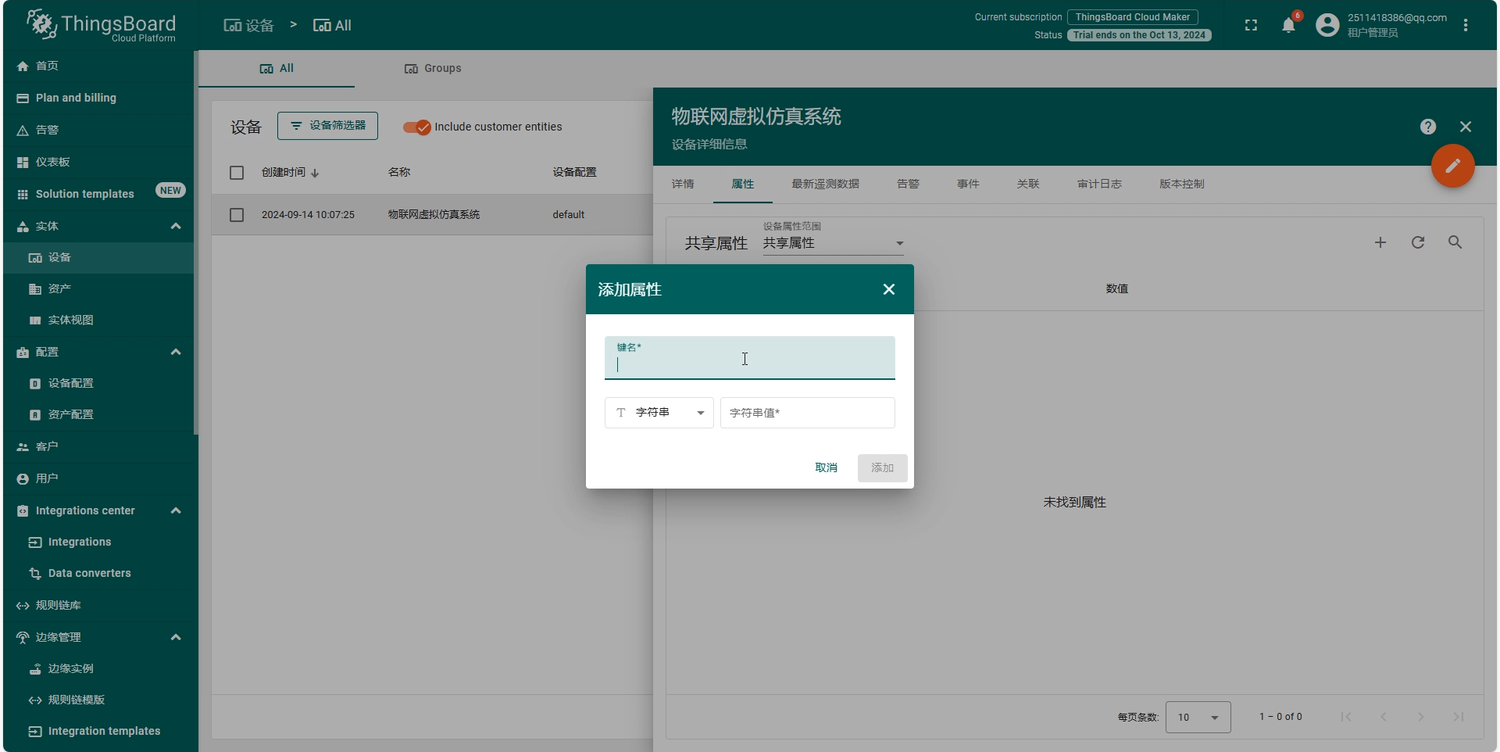
Task: Open the 设备属性范围 scope dropdown
Action: [x=833, y=243]
